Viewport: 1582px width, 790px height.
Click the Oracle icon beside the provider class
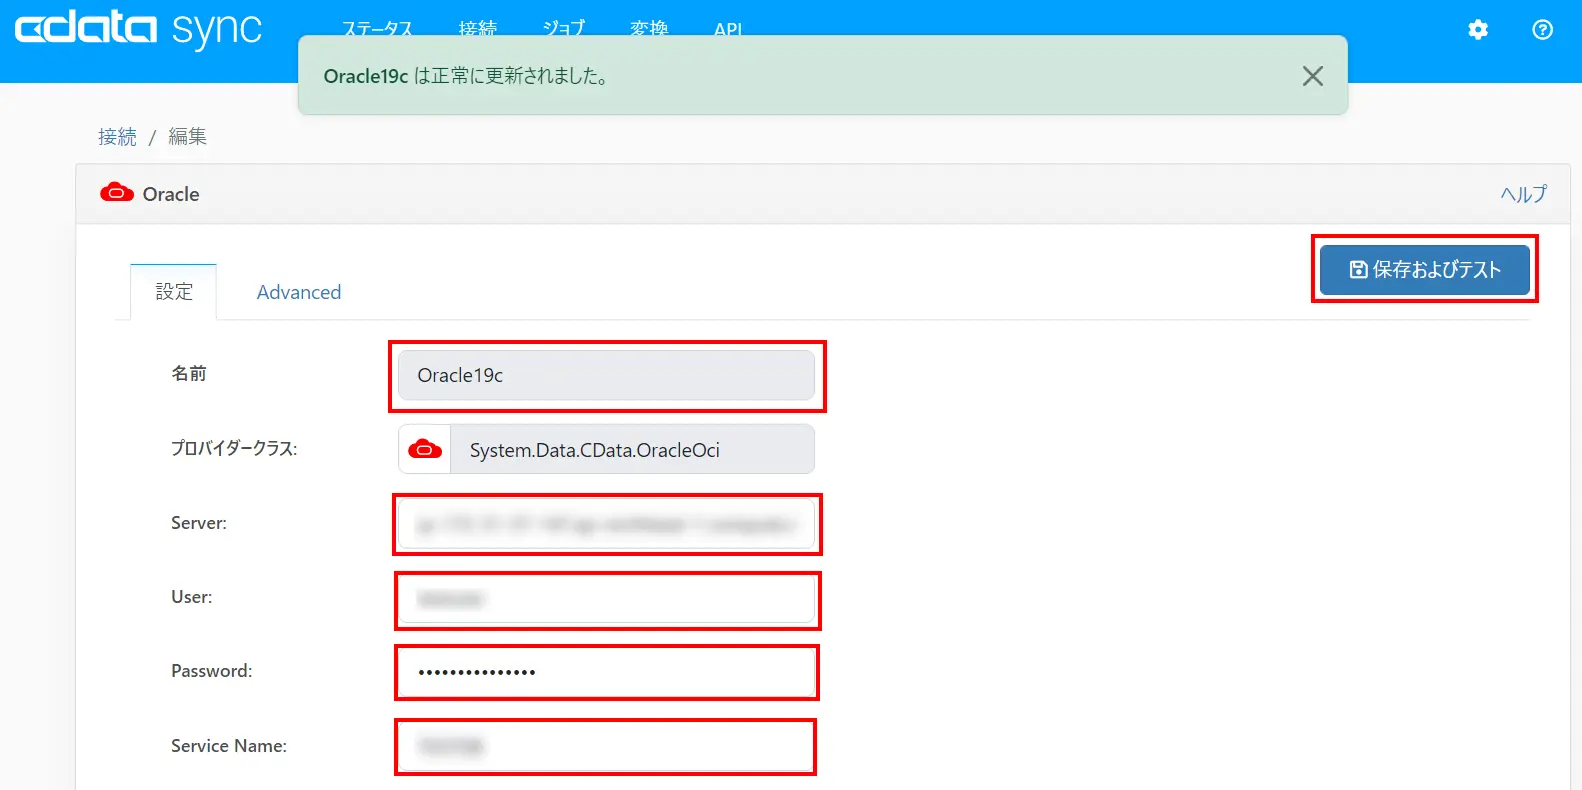point(425,450)
